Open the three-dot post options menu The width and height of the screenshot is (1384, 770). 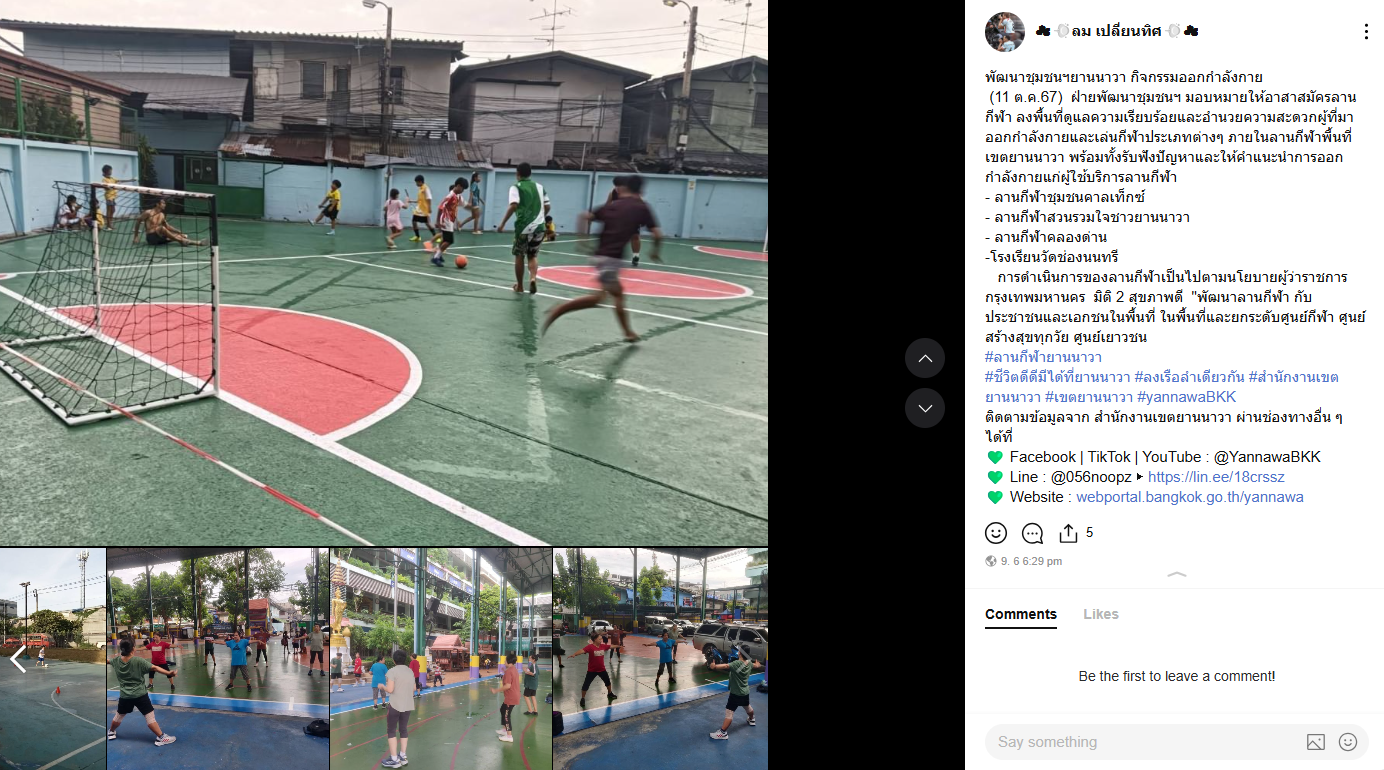(1366, 32)
